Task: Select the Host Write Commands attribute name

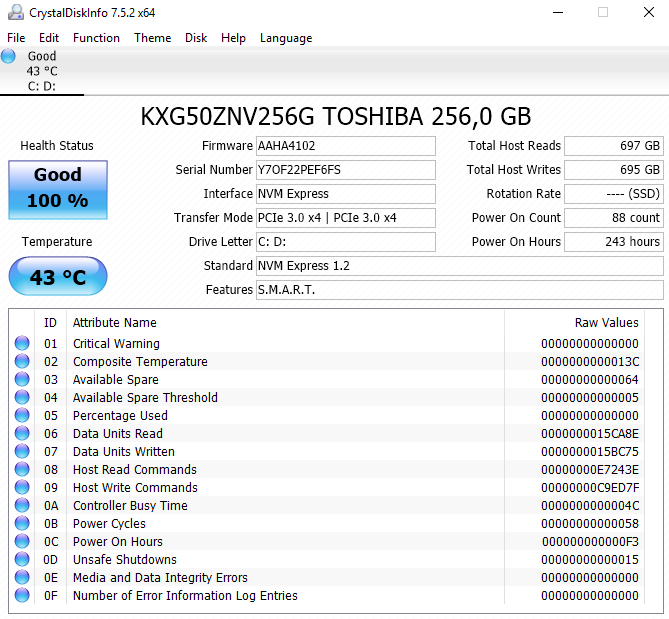Action: coord(135,488)
